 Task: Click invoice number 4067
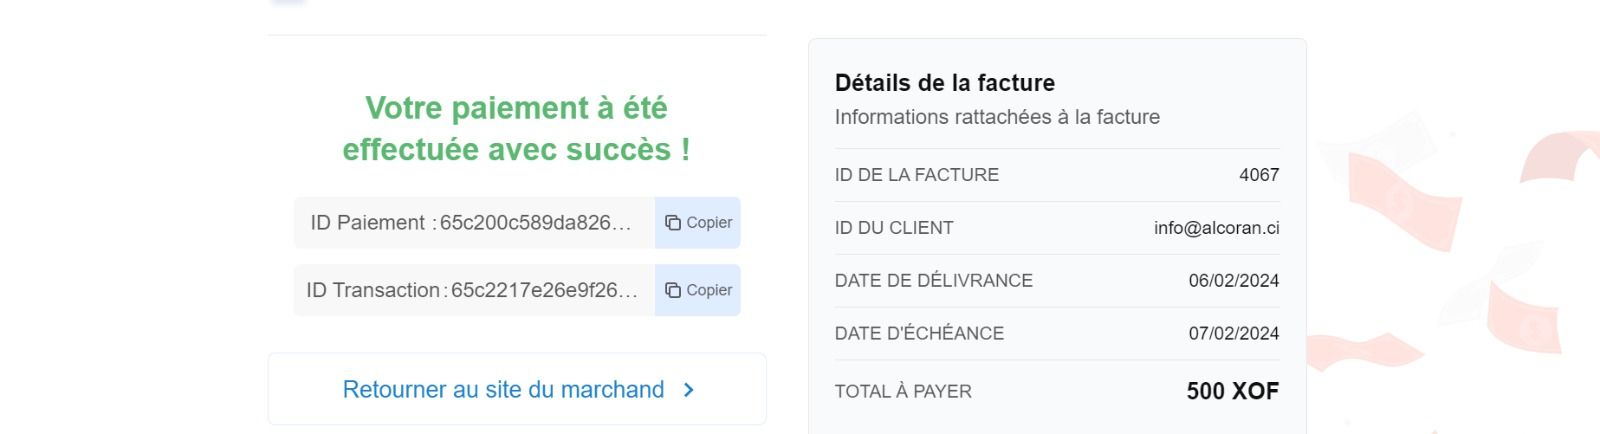[1258, 175]
